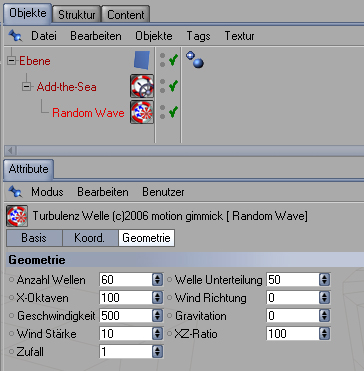
Task: Click the Random Wave object icon
Action: [142, 112]
